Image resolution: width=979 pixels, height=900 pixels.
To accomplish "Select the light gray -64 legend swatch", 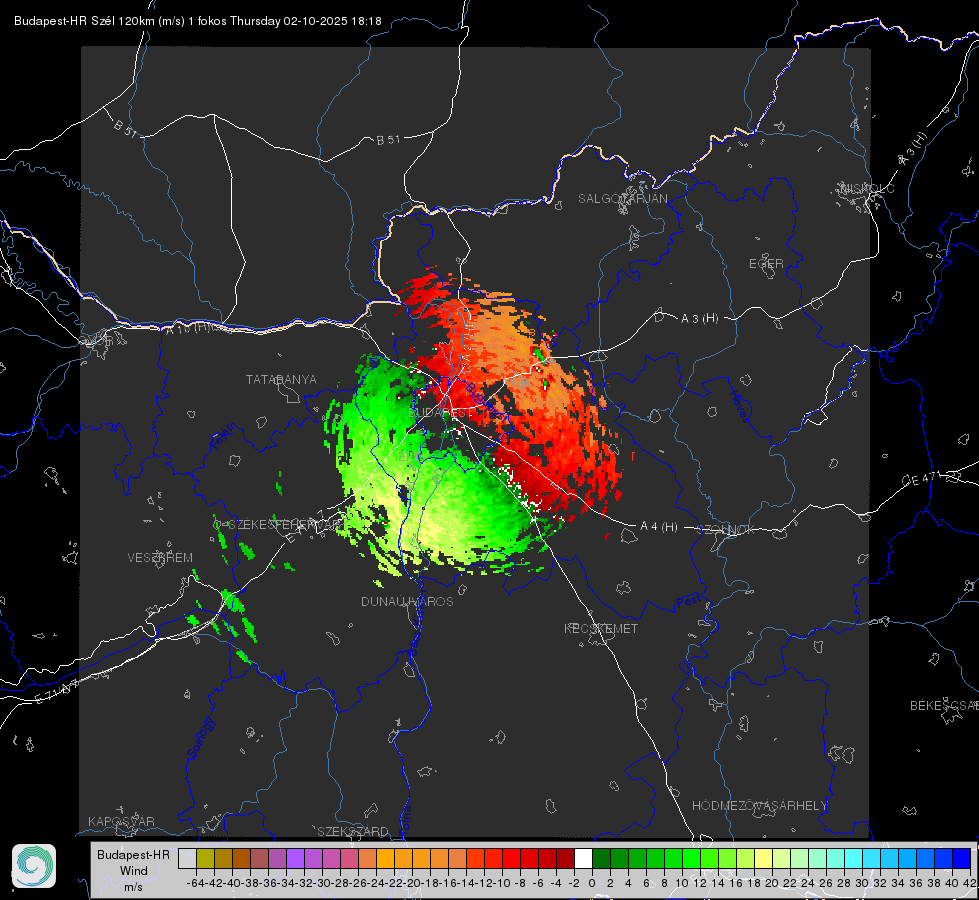I will point(187,858).
